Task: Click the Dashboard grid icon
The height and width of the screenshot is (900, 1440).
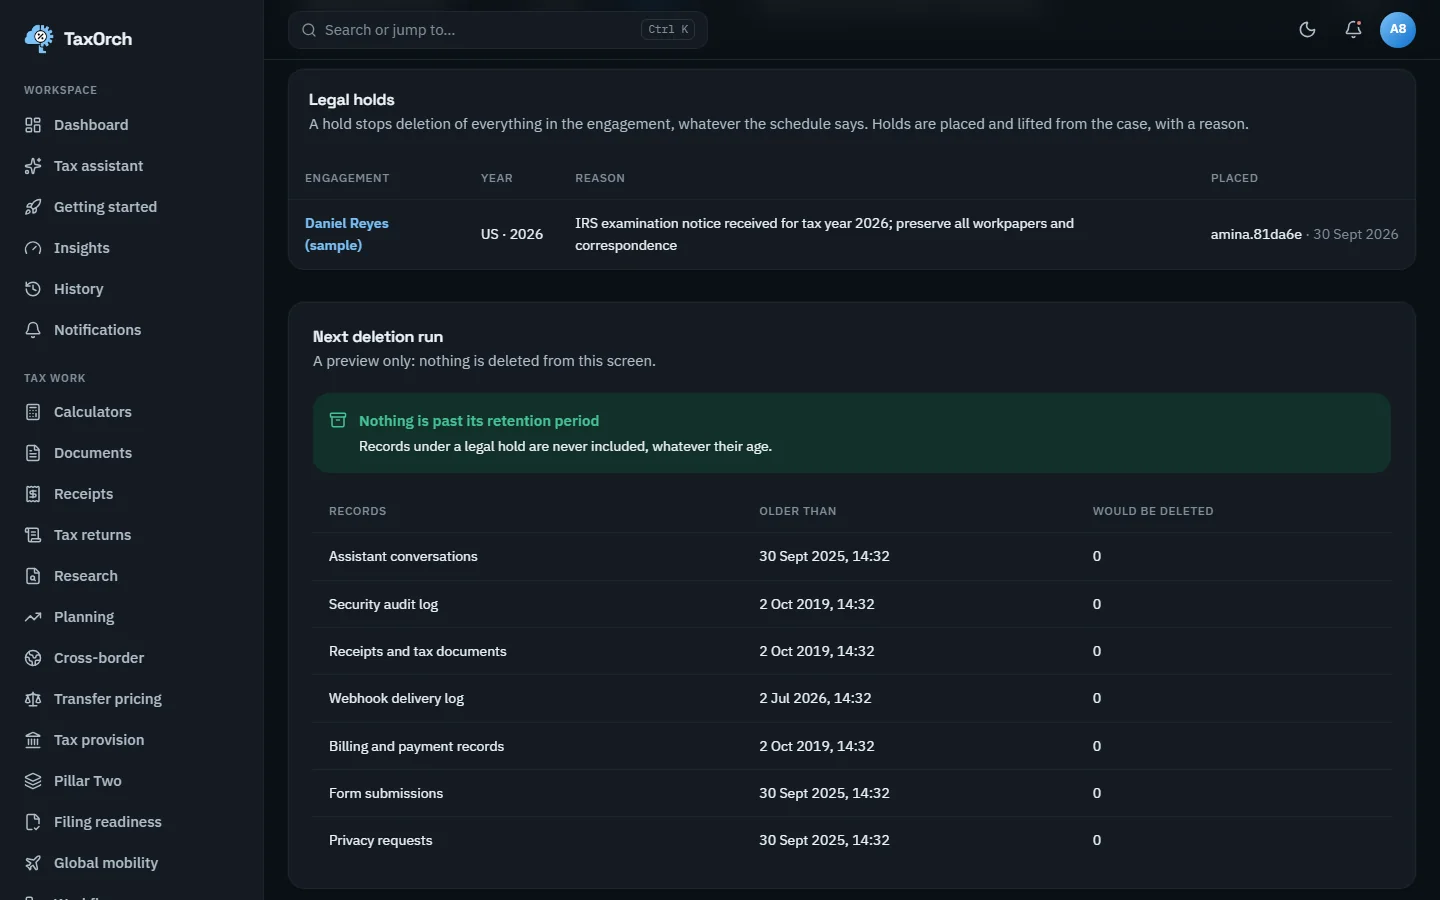Action: (33, 125)
